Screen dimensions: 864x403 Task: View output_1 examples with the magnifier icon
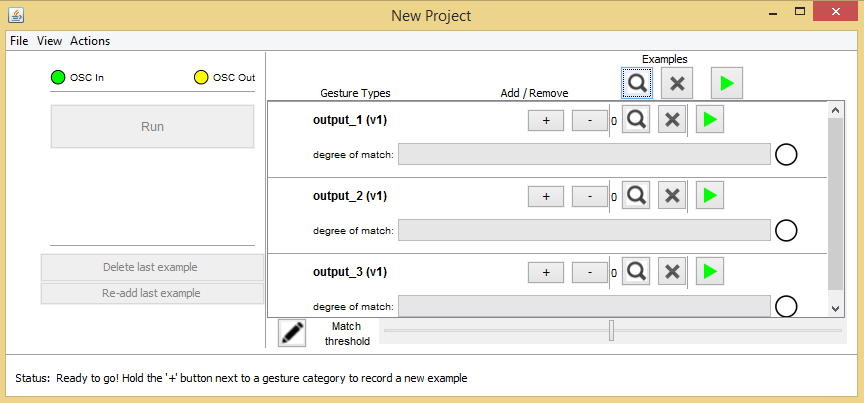coord(636,120)
